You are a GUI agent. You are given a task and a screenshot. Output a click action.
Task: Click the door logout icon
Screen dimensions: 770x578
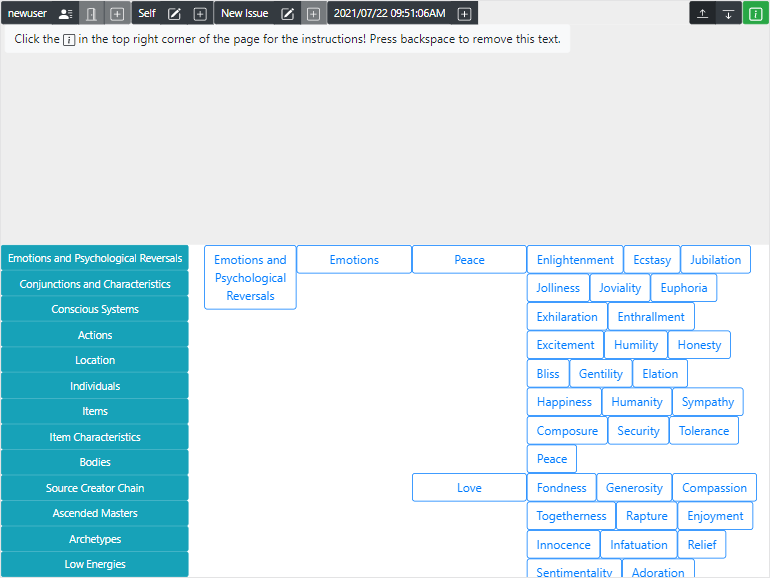tap(92, 14)
